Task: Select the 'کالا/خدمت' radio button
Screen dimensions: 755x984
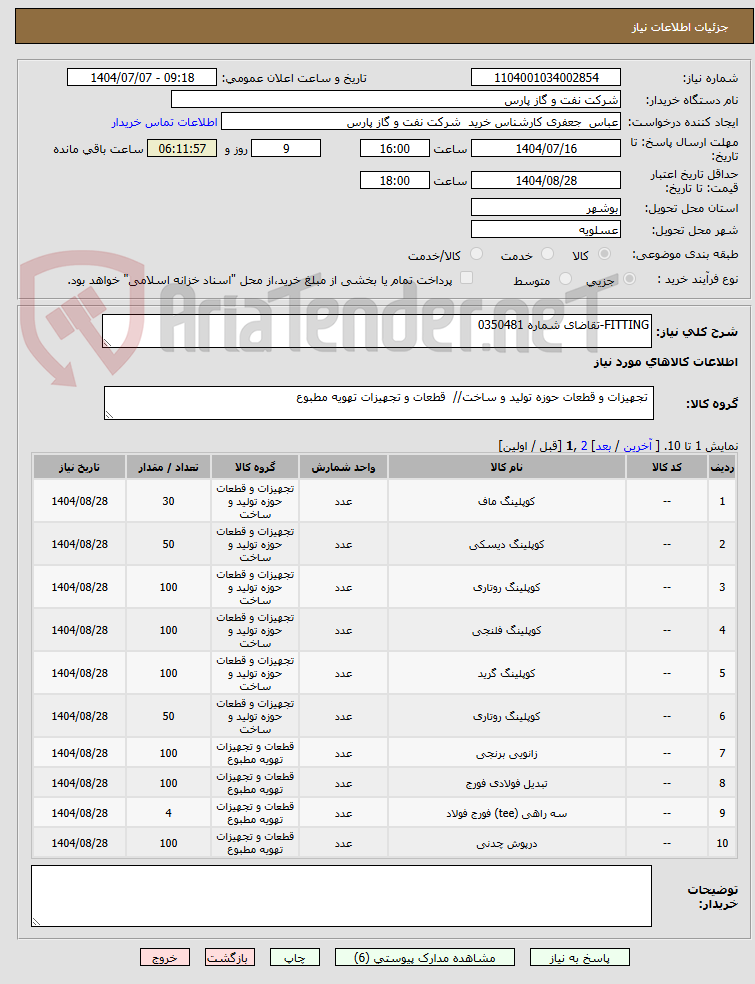Action: pyautogui.click(x=476, y=254)
